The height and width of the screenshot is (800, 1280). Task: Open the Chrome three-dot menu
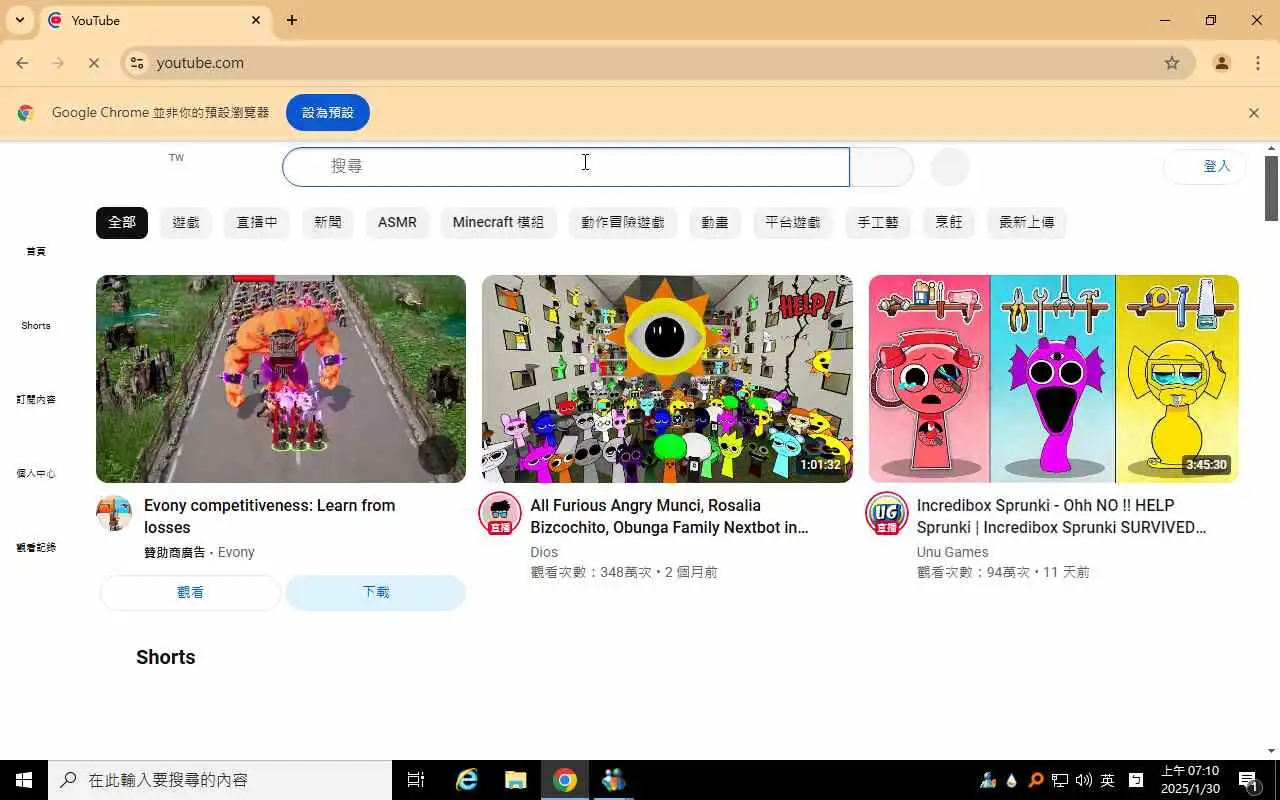point(1258,63)
